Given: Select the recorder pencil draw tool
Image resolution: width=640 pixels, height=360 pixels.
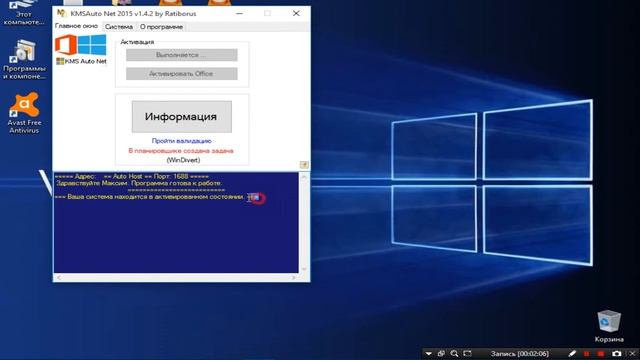Looking at the screenshot, I should pyautogui.click(x=572, y=353).
